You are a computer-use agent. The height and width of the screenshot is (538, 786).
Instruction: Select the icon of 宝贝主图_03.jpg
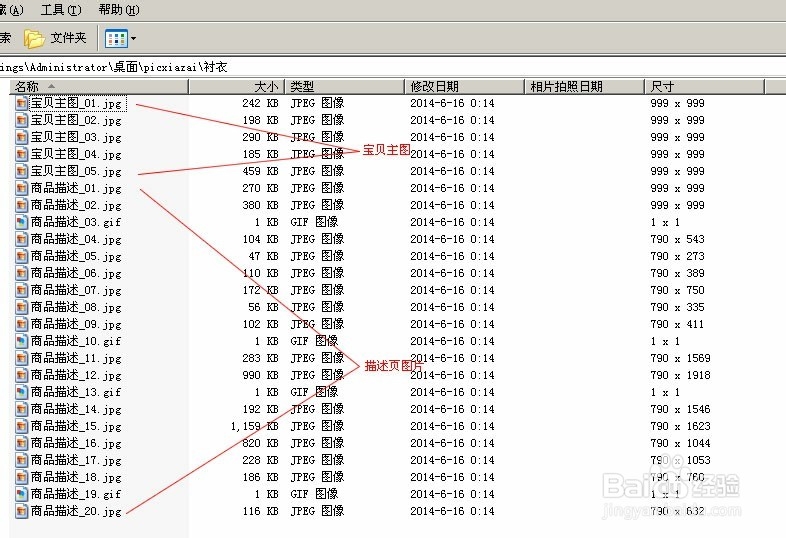point(21,138)
